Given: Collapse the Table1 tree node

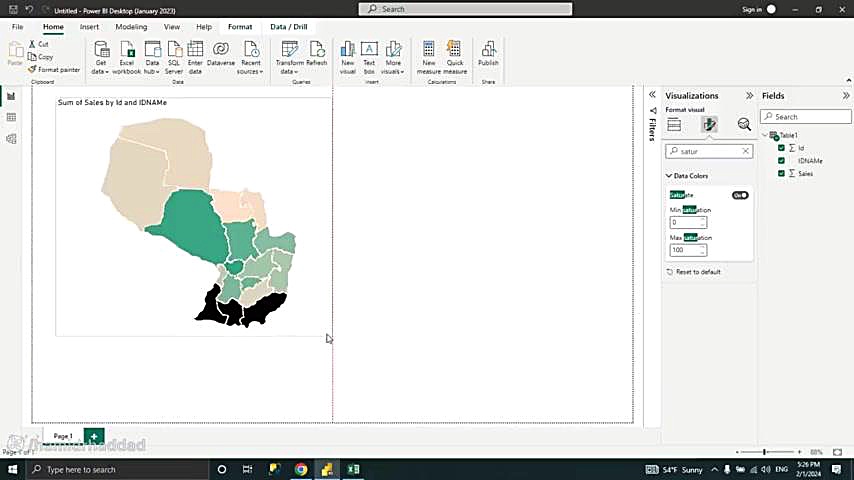Looking at the screenshot, I should pos(766,135).
